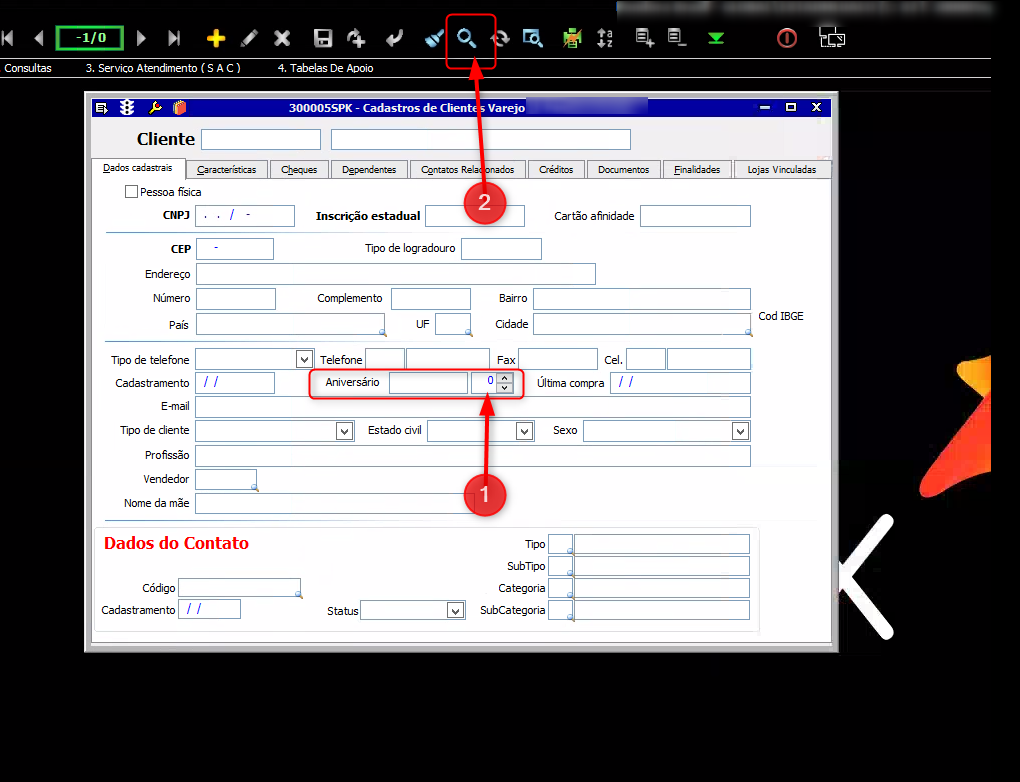The height and width of the screenshot is (782, 1020).
Task: Decrease the Aniversário spinner value
Action: (504, 388)
